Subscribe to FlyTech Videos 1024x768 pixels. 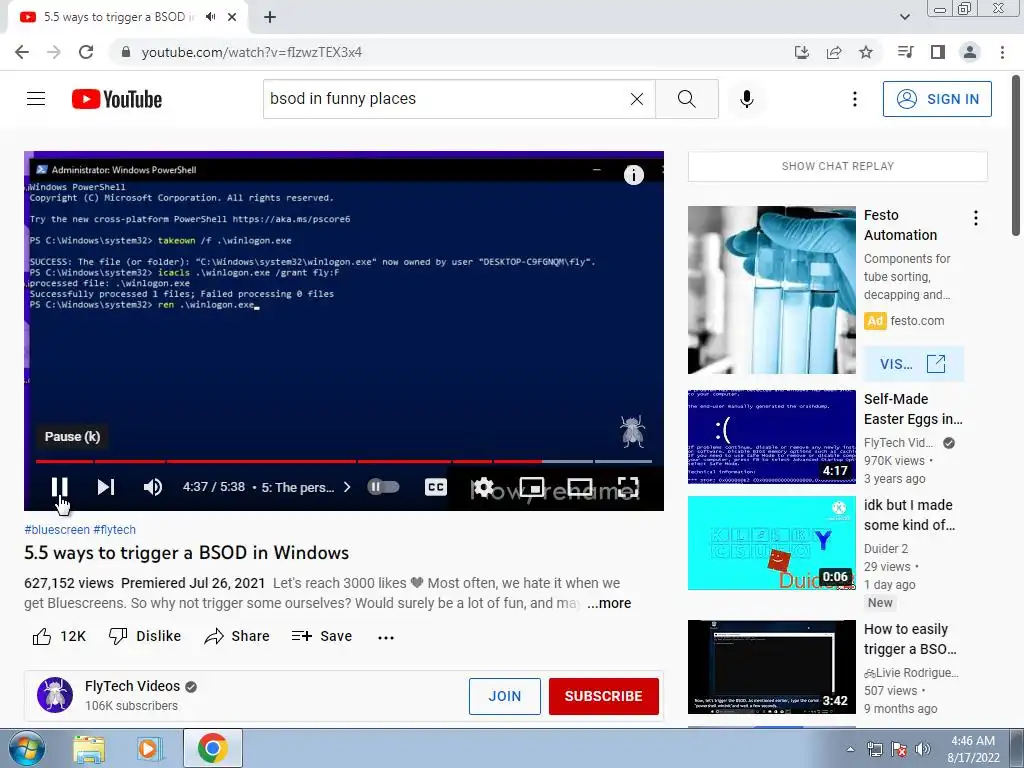(x=603, y=696)
